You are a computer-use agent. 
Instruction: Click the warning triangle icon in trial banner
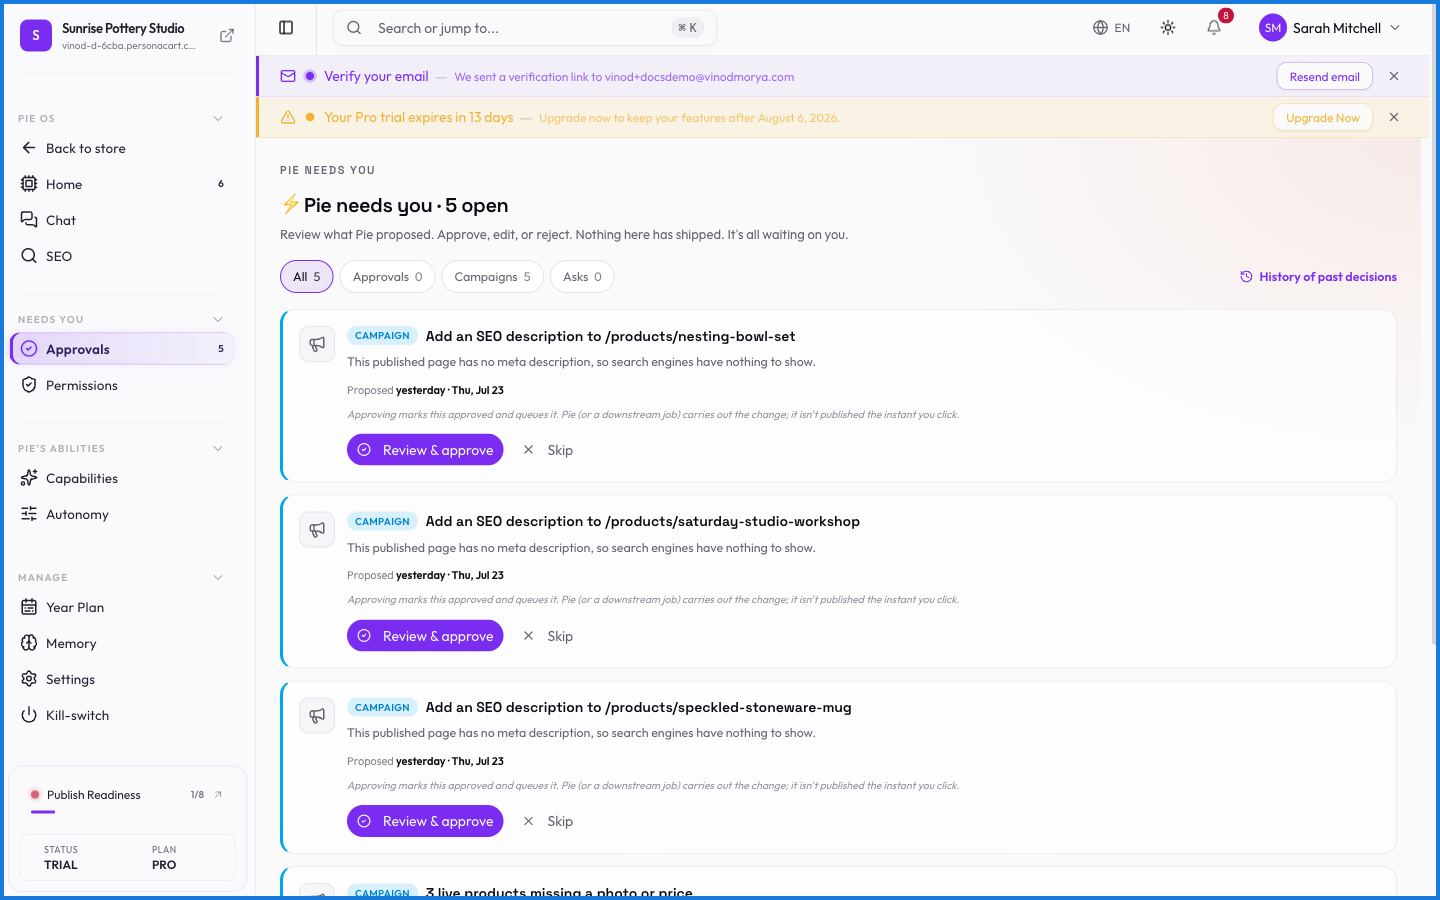pyautogui.click(x=288, y=117)
